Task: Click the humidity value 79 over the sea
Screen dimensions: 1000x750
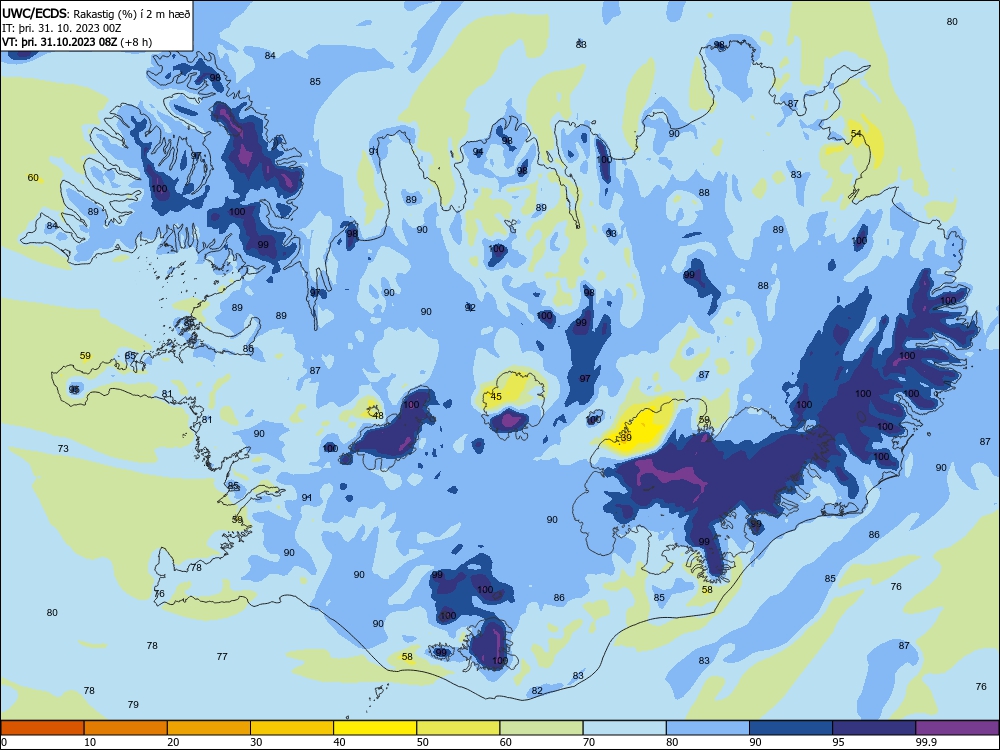Action: [x=133, y=704]
